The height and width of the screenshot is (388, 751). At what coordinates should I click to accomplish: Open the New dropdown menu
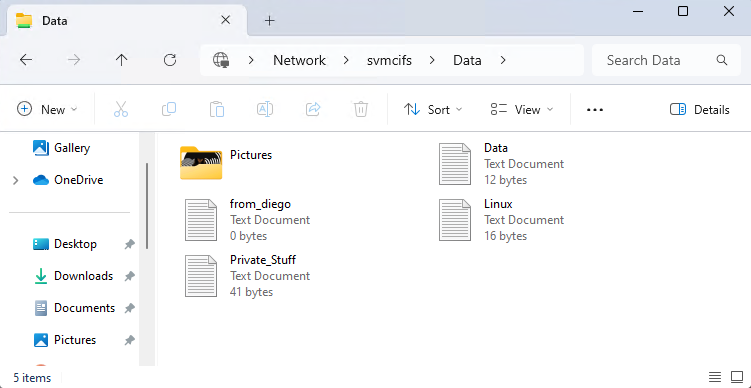[47, 110]
